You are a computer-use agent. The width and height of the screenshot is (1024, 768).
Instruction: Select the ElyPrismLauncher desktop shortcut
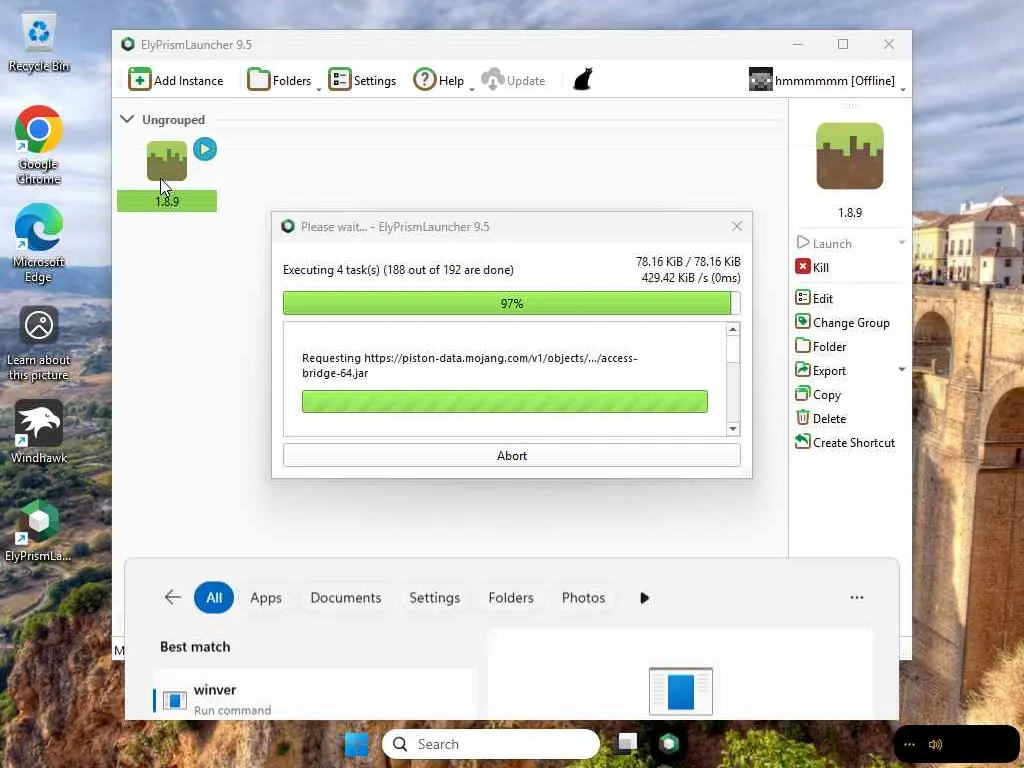tap(39, 530)
